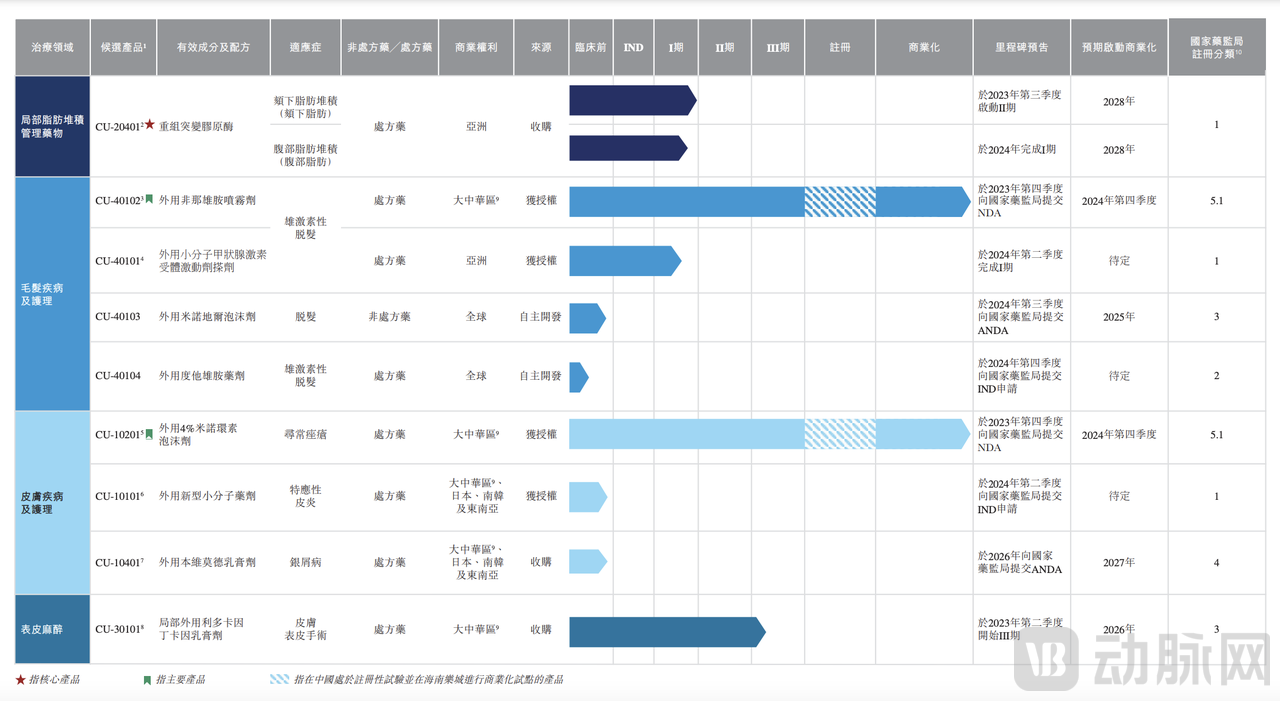Open the CU-40103 candidate product entry
The height and width of the screenshot is (701, 1280).
tap(118, 317)
